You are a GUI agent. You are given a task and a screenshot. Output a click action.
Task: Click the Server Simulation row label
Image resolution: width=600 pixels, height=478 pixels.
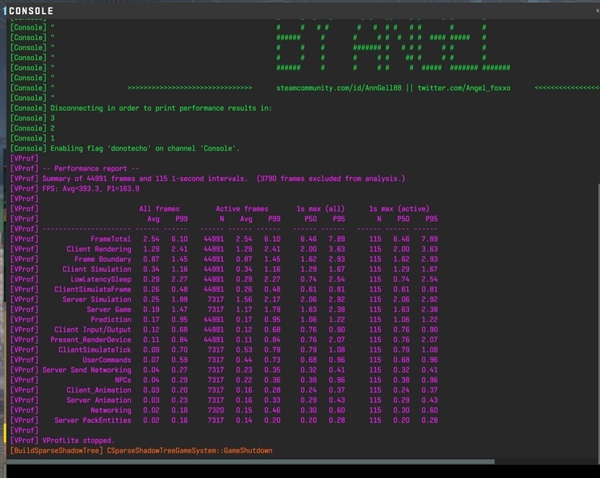pos(97,298)
